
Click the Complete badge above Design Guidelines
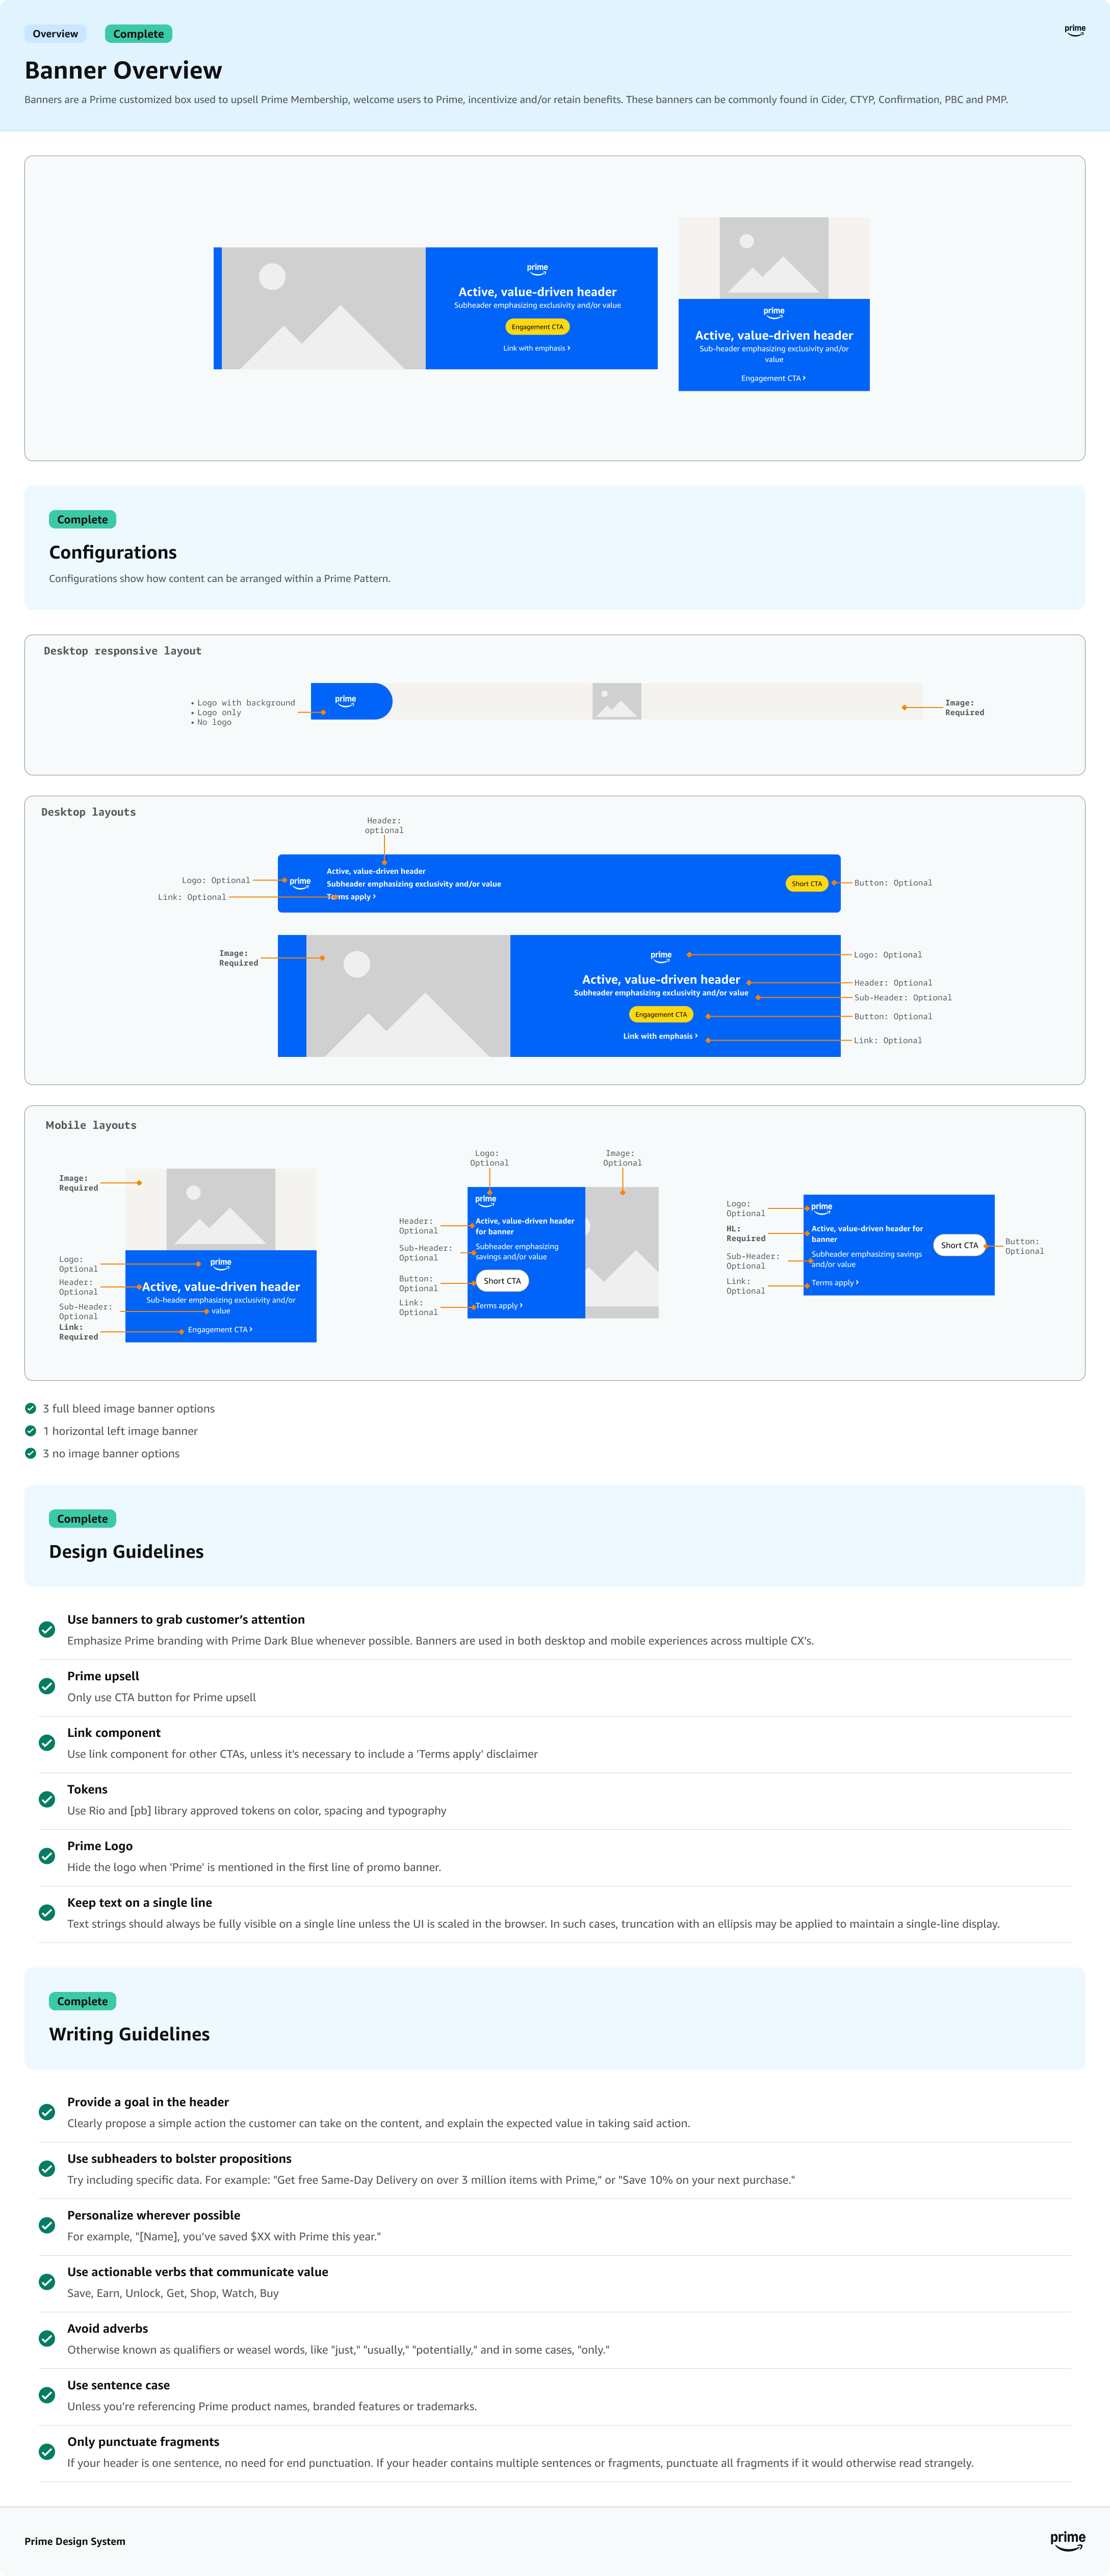82,1519
